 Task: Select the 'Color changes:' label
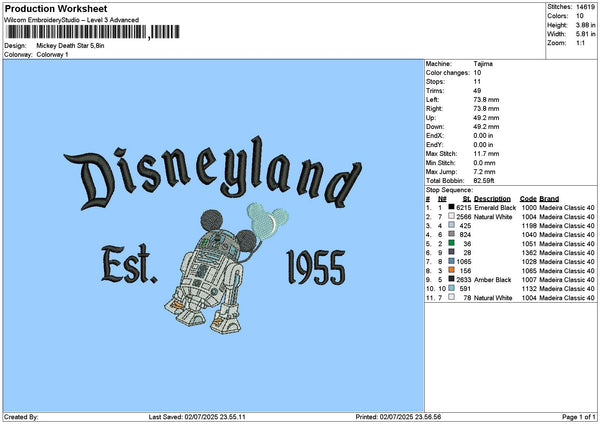(448, 73)
